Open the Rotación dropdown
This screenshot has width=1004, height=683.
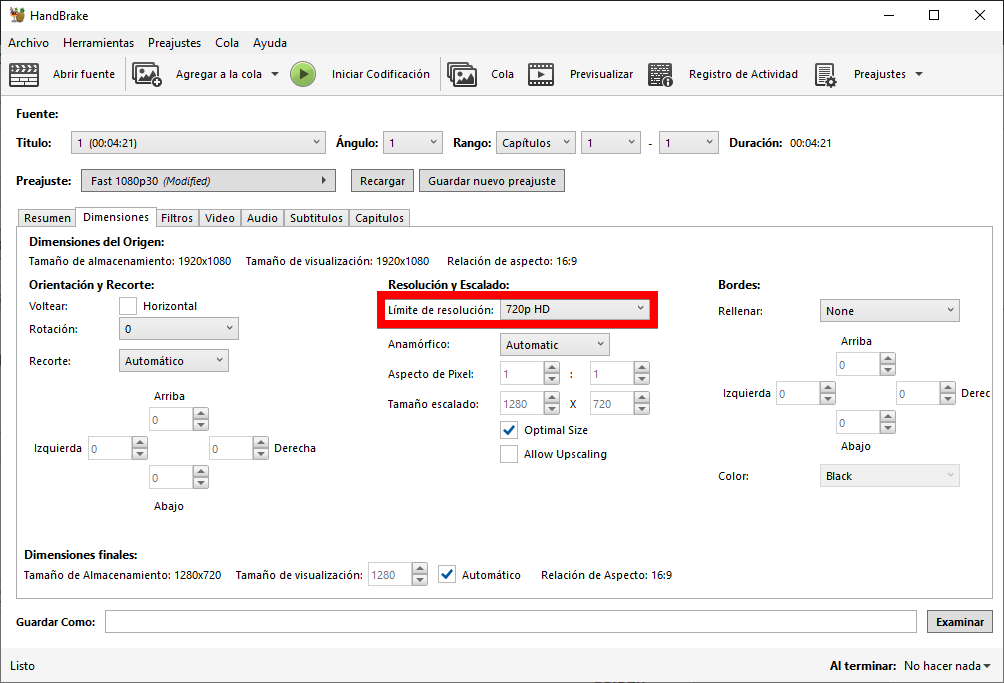click(179, 329)
